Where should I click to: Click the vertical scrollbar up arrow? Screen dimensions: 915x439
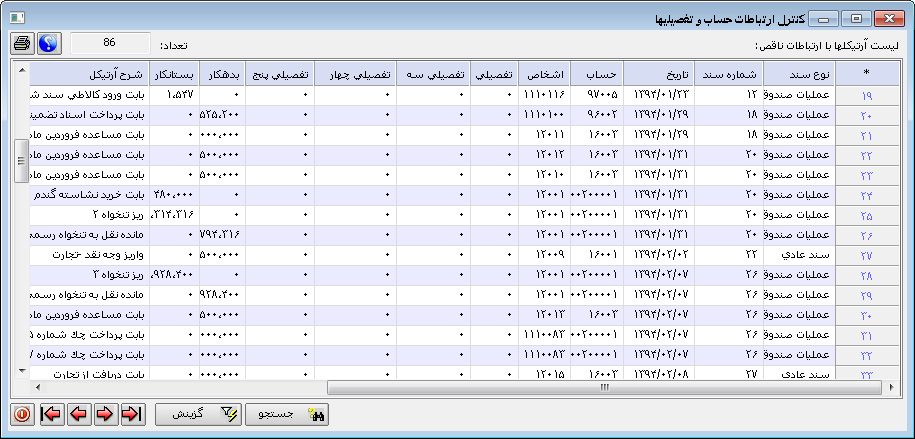coord(22,67)
